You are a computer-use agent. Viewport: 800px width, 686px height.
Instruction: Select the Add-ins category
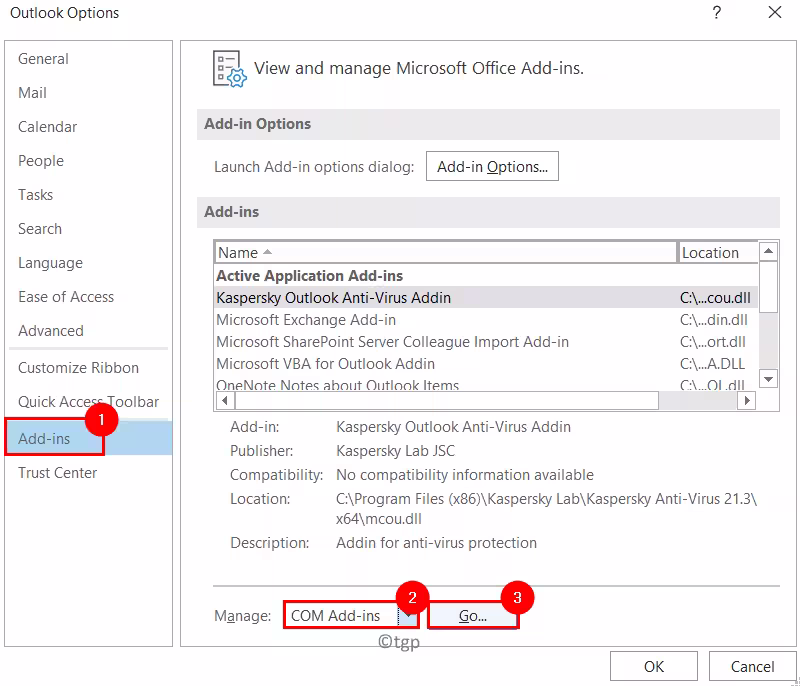tap(44, 439)
